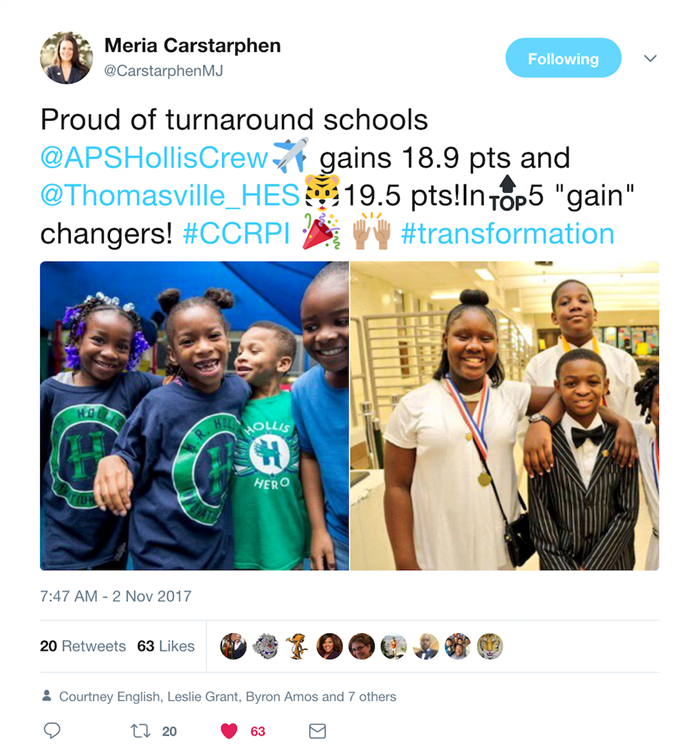Follow the #CCRPI hashtag link
Screen dimensions: 700x748
(x=236, y=234)
